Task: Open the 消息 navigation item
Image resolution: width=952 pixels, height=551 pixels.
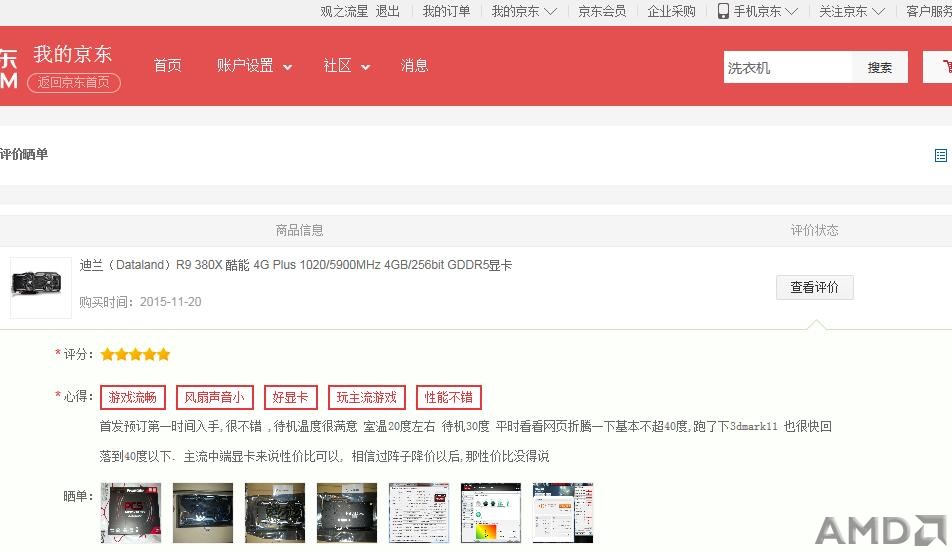Action: [415, 66]
